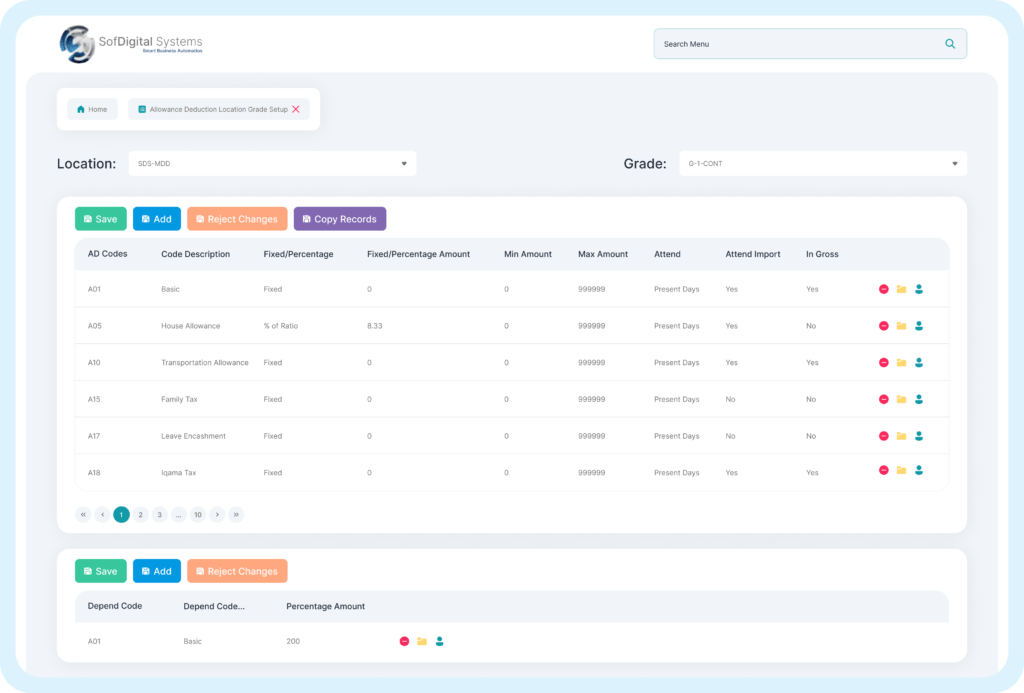Click Save above the Depend Code table
The image size is (1024, 693).
point(100,571)
